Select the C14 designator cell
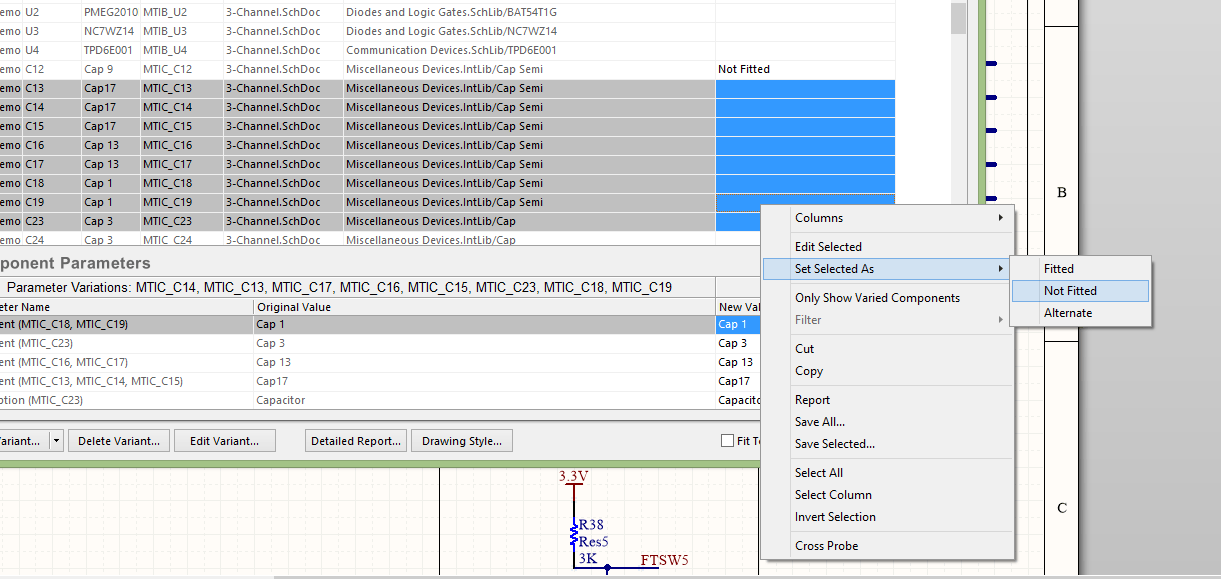This screenshot has height=579, width=1221. tap(51, 108)
